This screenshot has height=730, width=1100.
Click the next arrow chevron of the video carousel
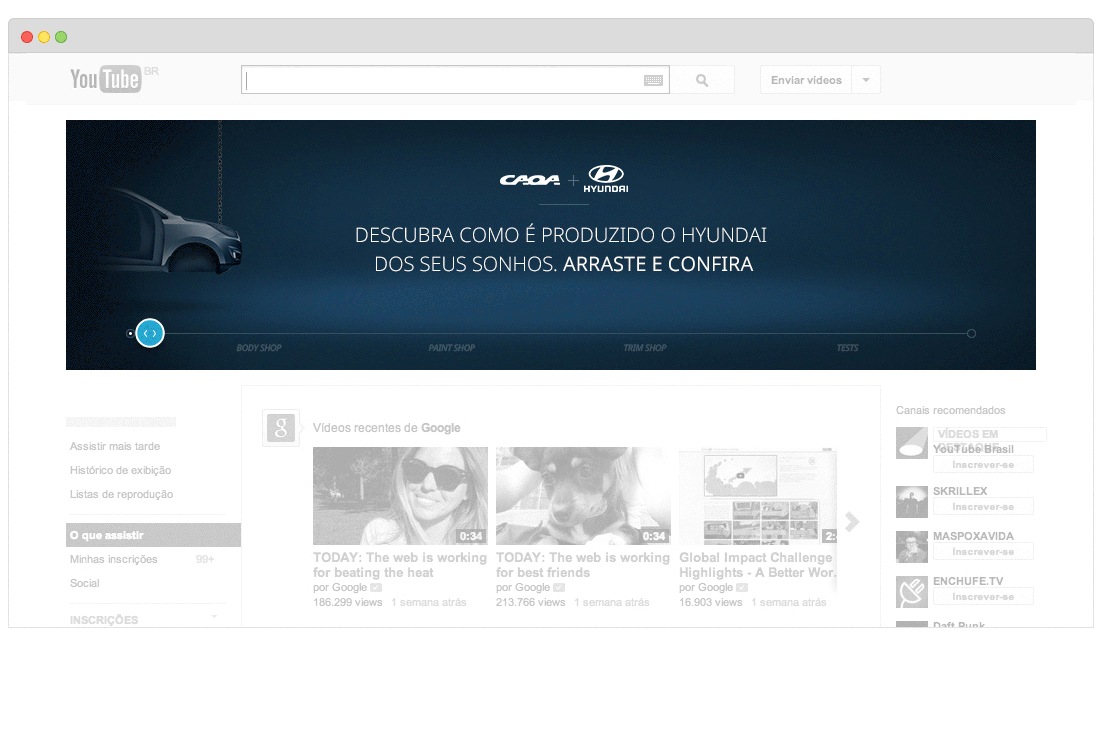pos(852,522)
